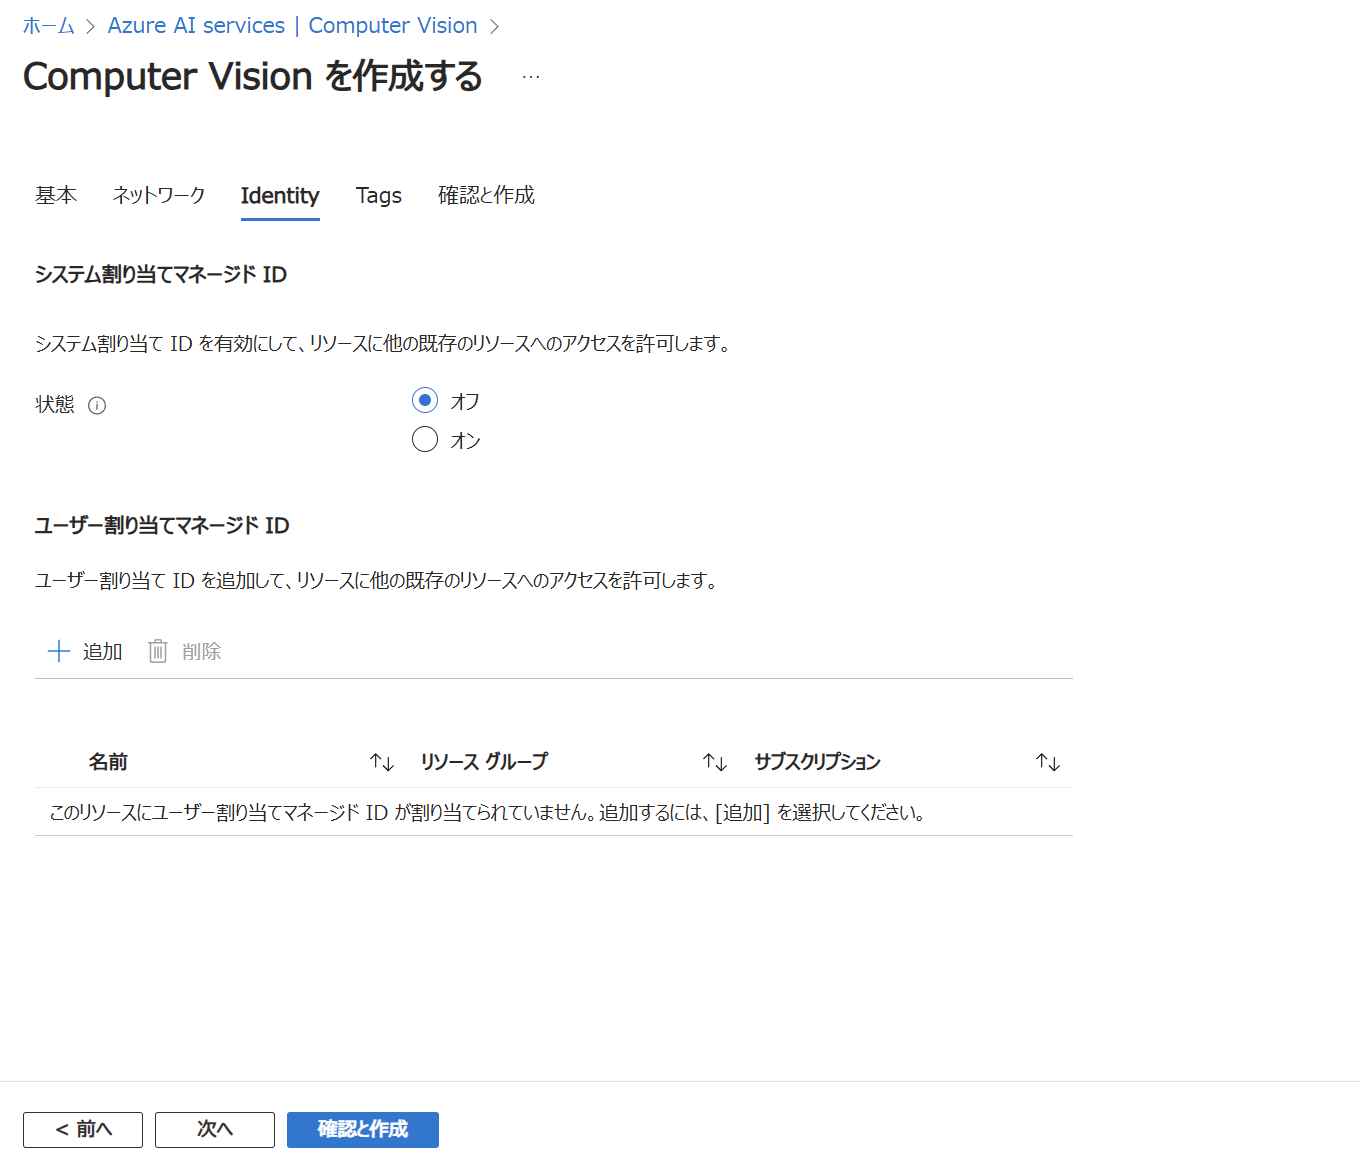Select the オフ radio button
This screenshot has height=1164, width=1360.
point(425,400)
